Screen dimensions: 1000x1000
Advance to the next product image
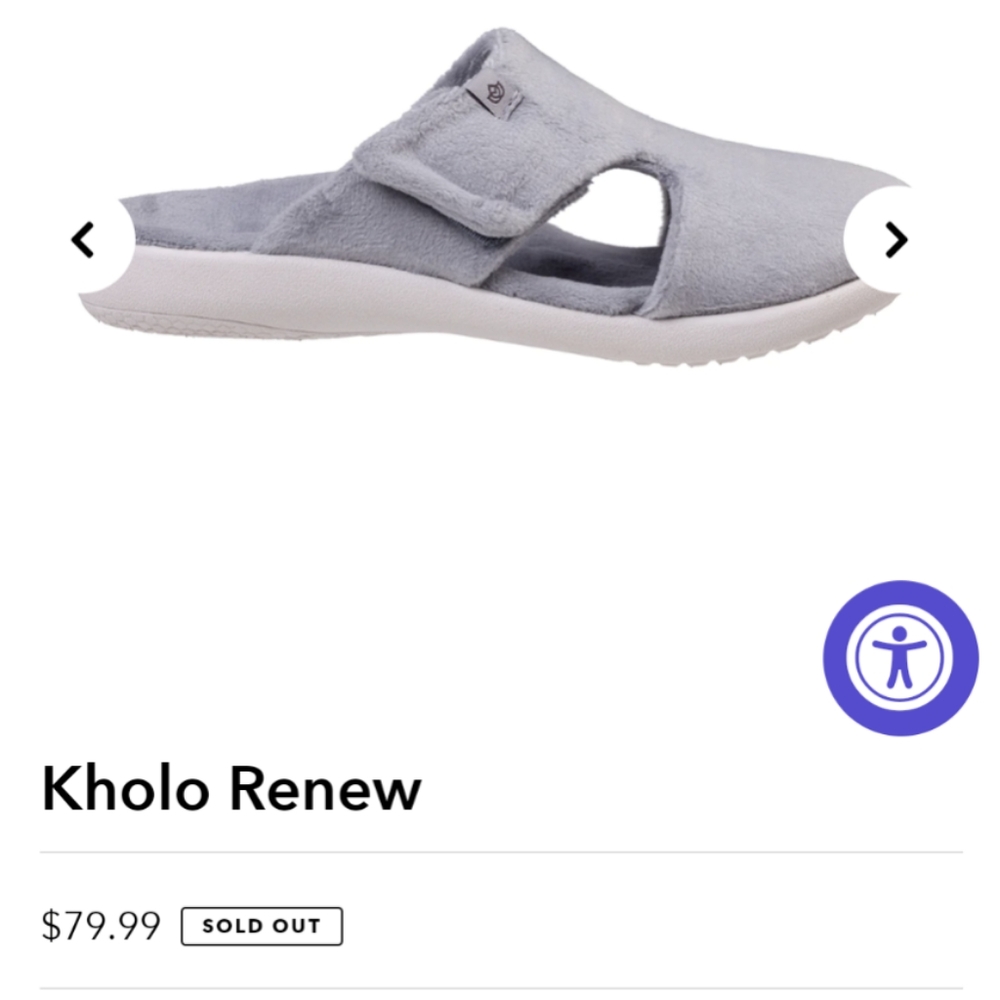tap(896, 240)
